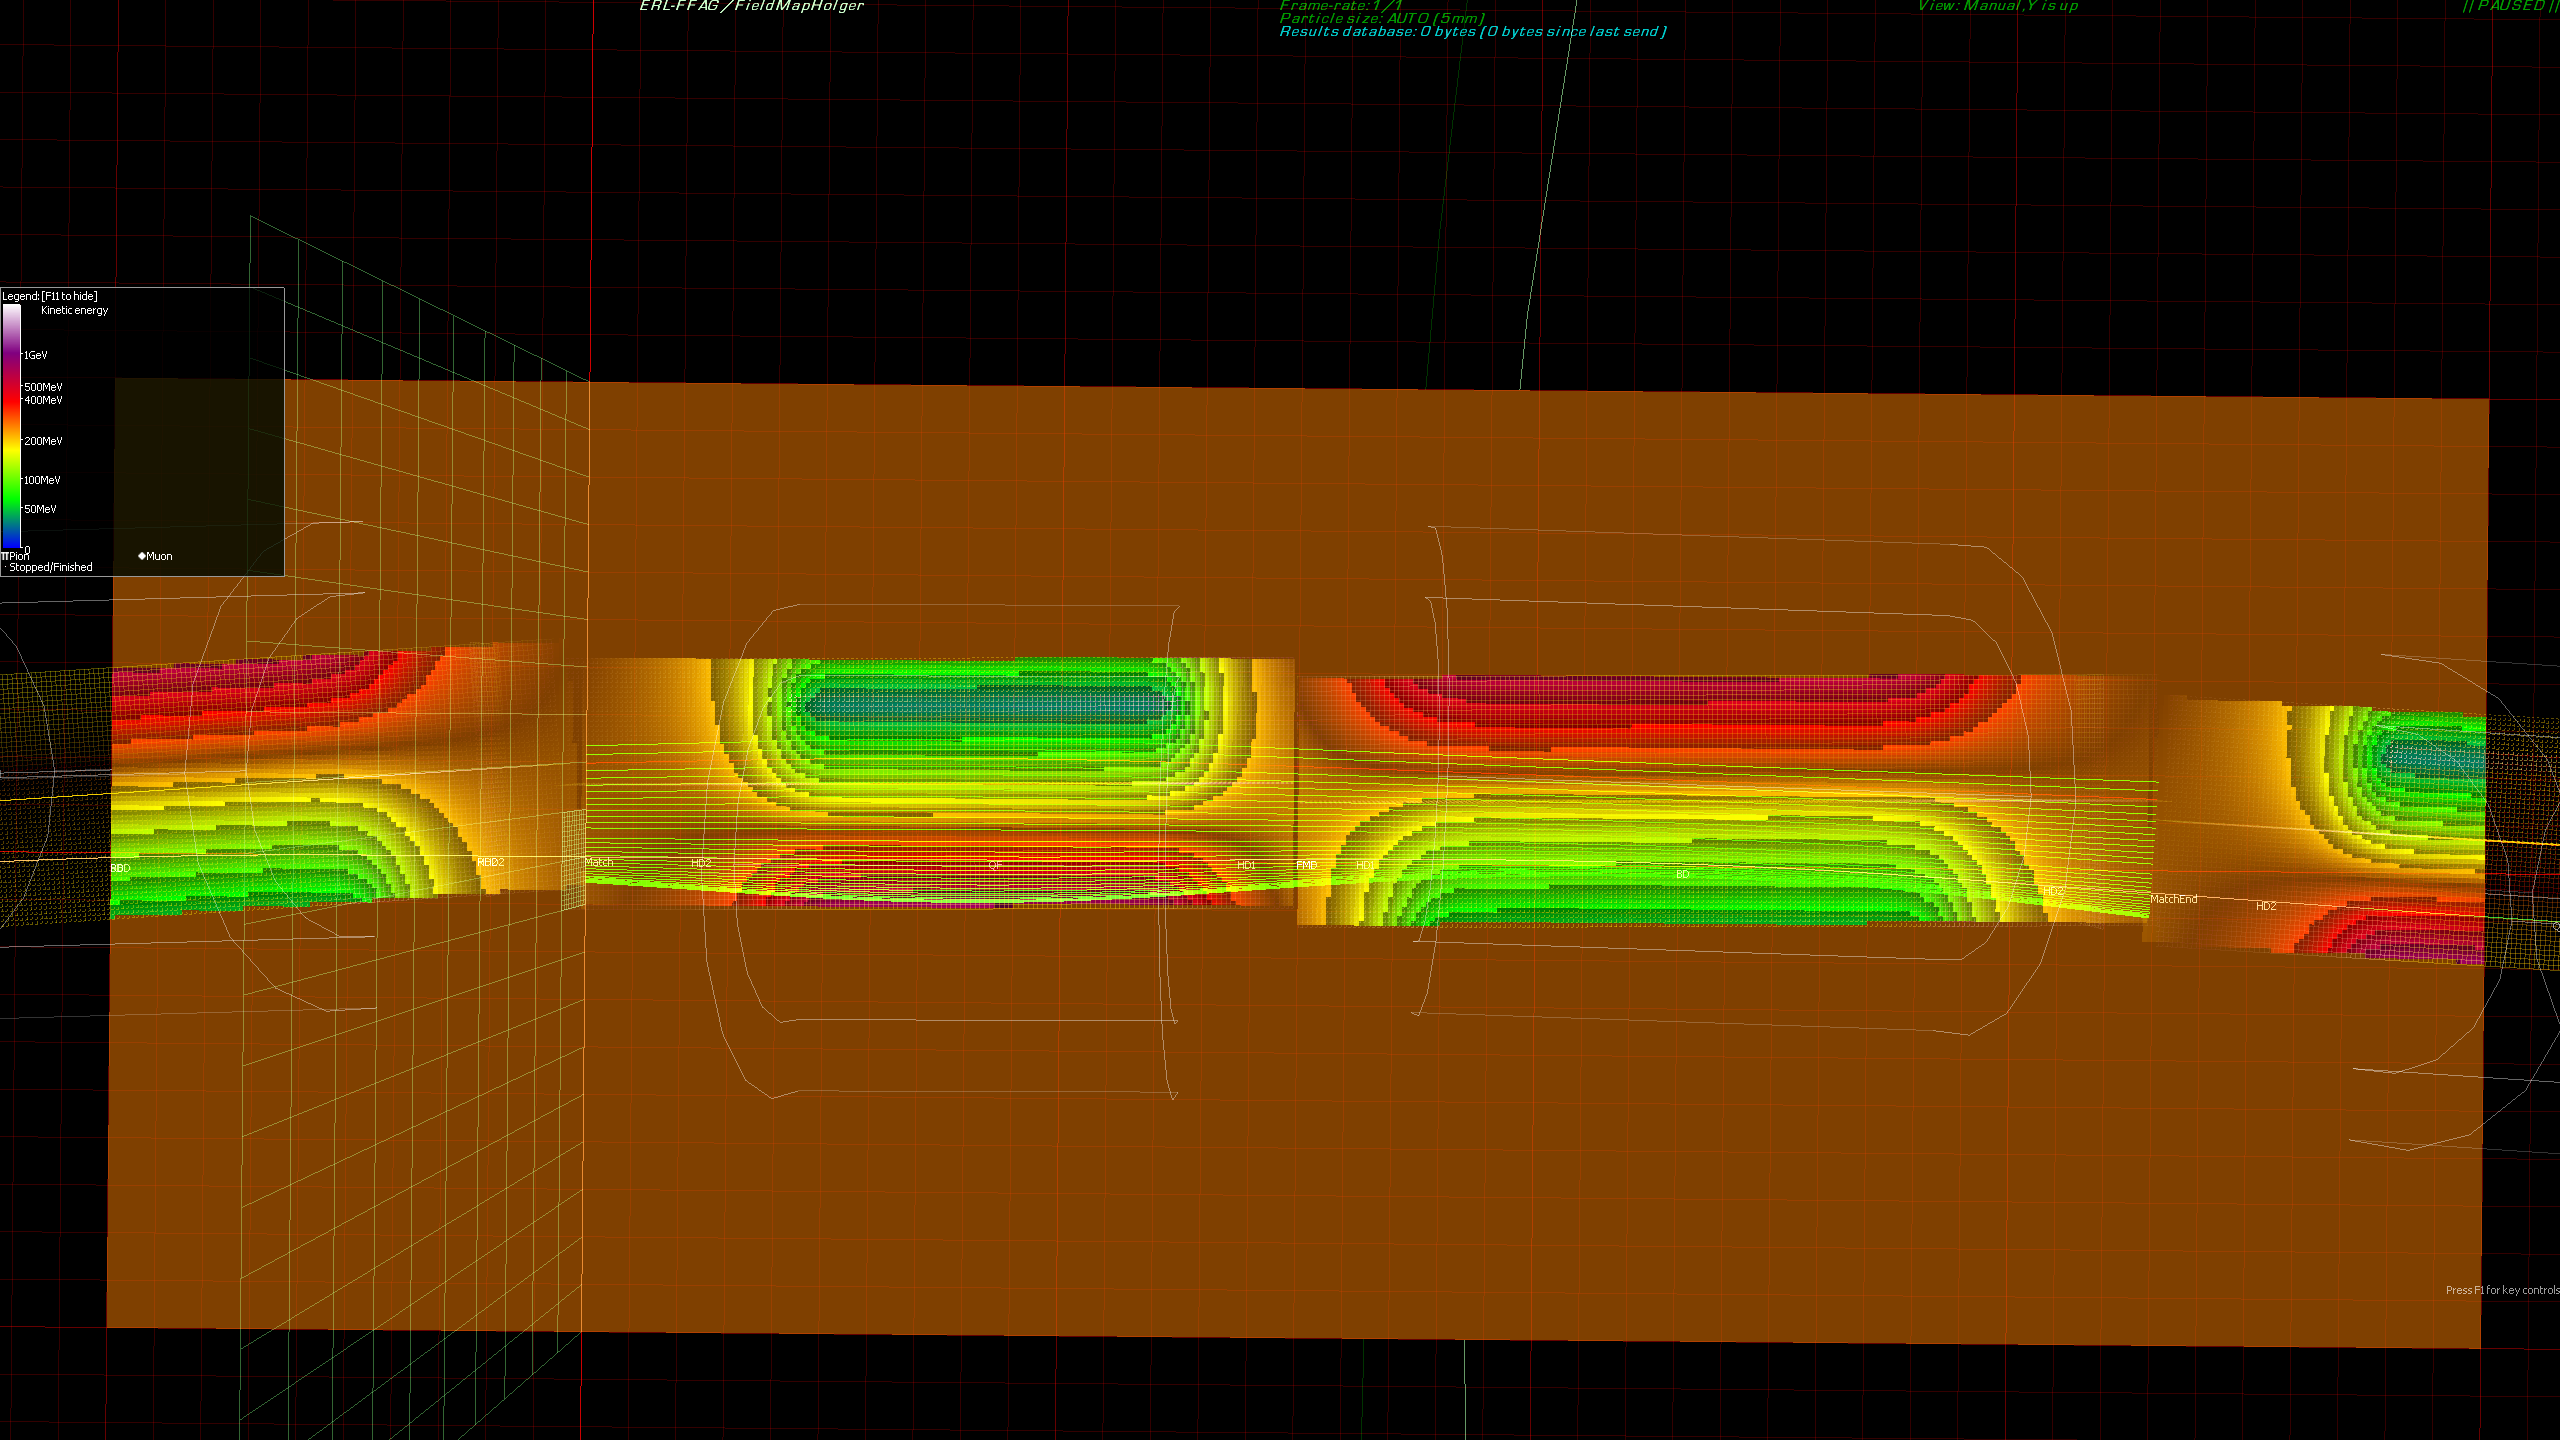This screenshot has width=2560, height=1440.
Task: Click the 200MeV mark on the legend scale
Action: [43, 441]
